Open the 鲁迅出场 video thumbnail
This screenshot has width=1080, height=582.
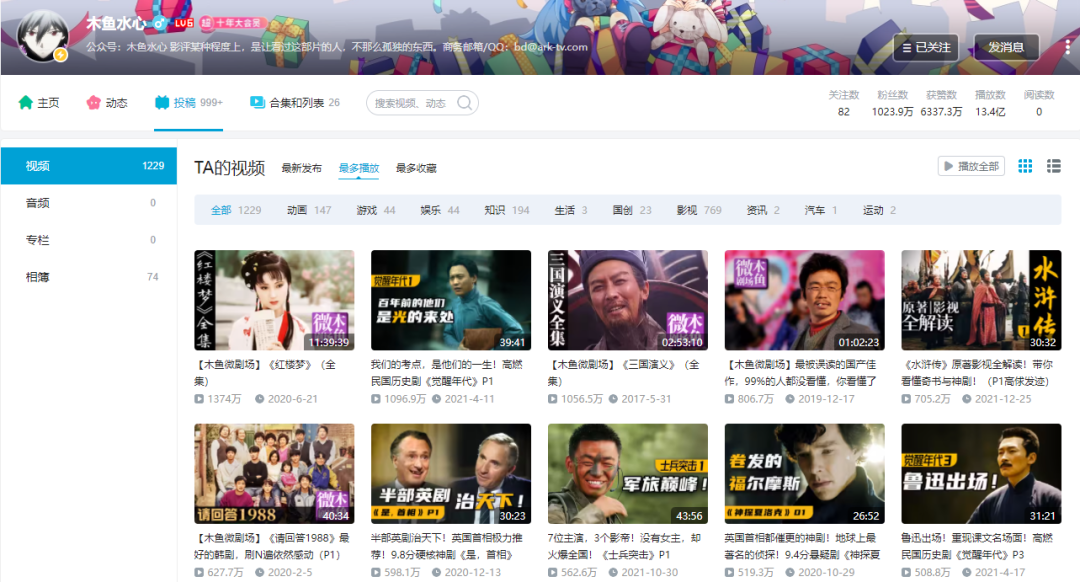(x=981, y=474)
